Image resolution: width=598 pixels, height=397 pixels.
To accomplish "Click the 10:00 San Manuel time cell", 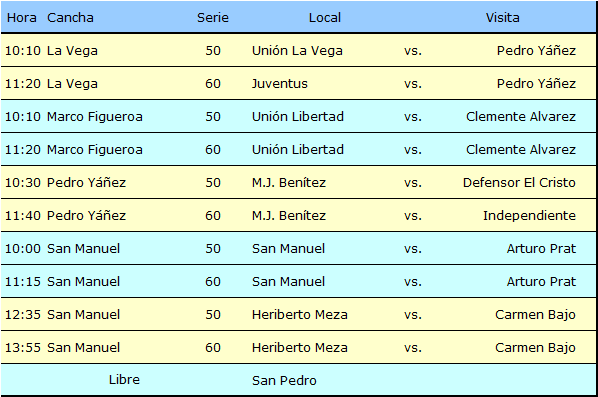I will tap(23, 249).
